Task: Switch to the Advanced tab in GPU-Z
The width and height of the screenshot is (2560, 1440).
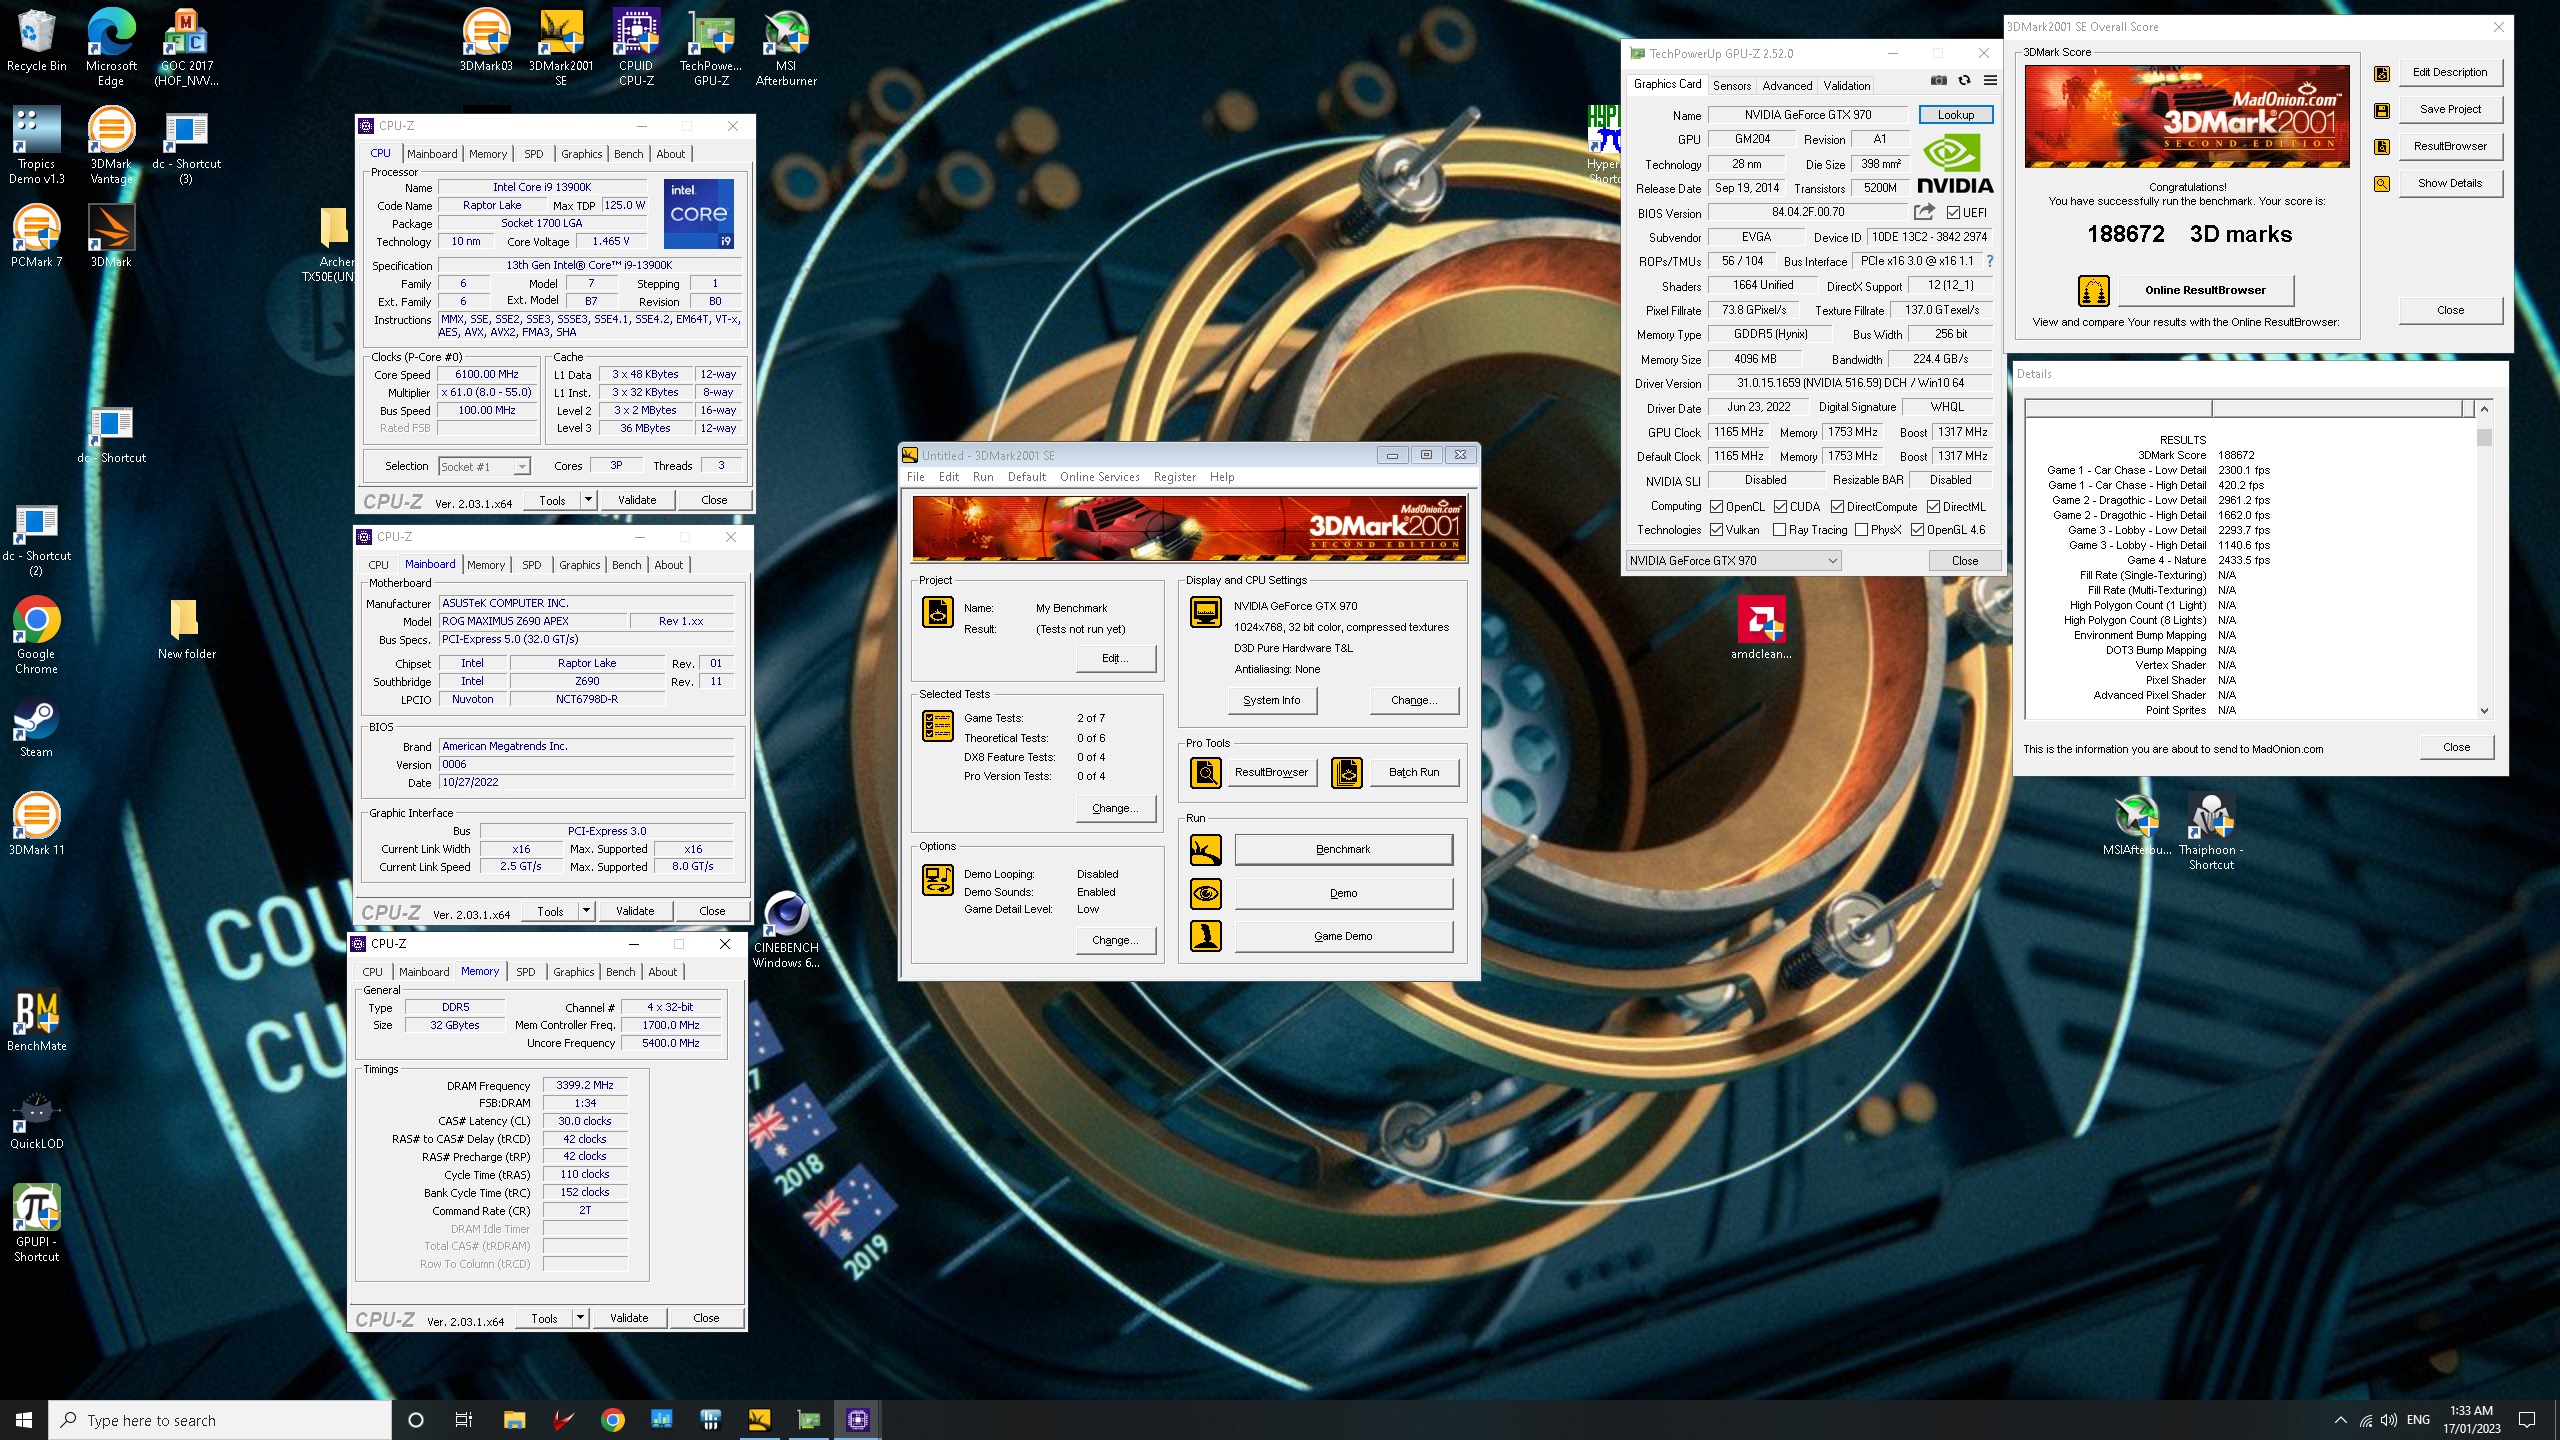Action: point(1787,86)
